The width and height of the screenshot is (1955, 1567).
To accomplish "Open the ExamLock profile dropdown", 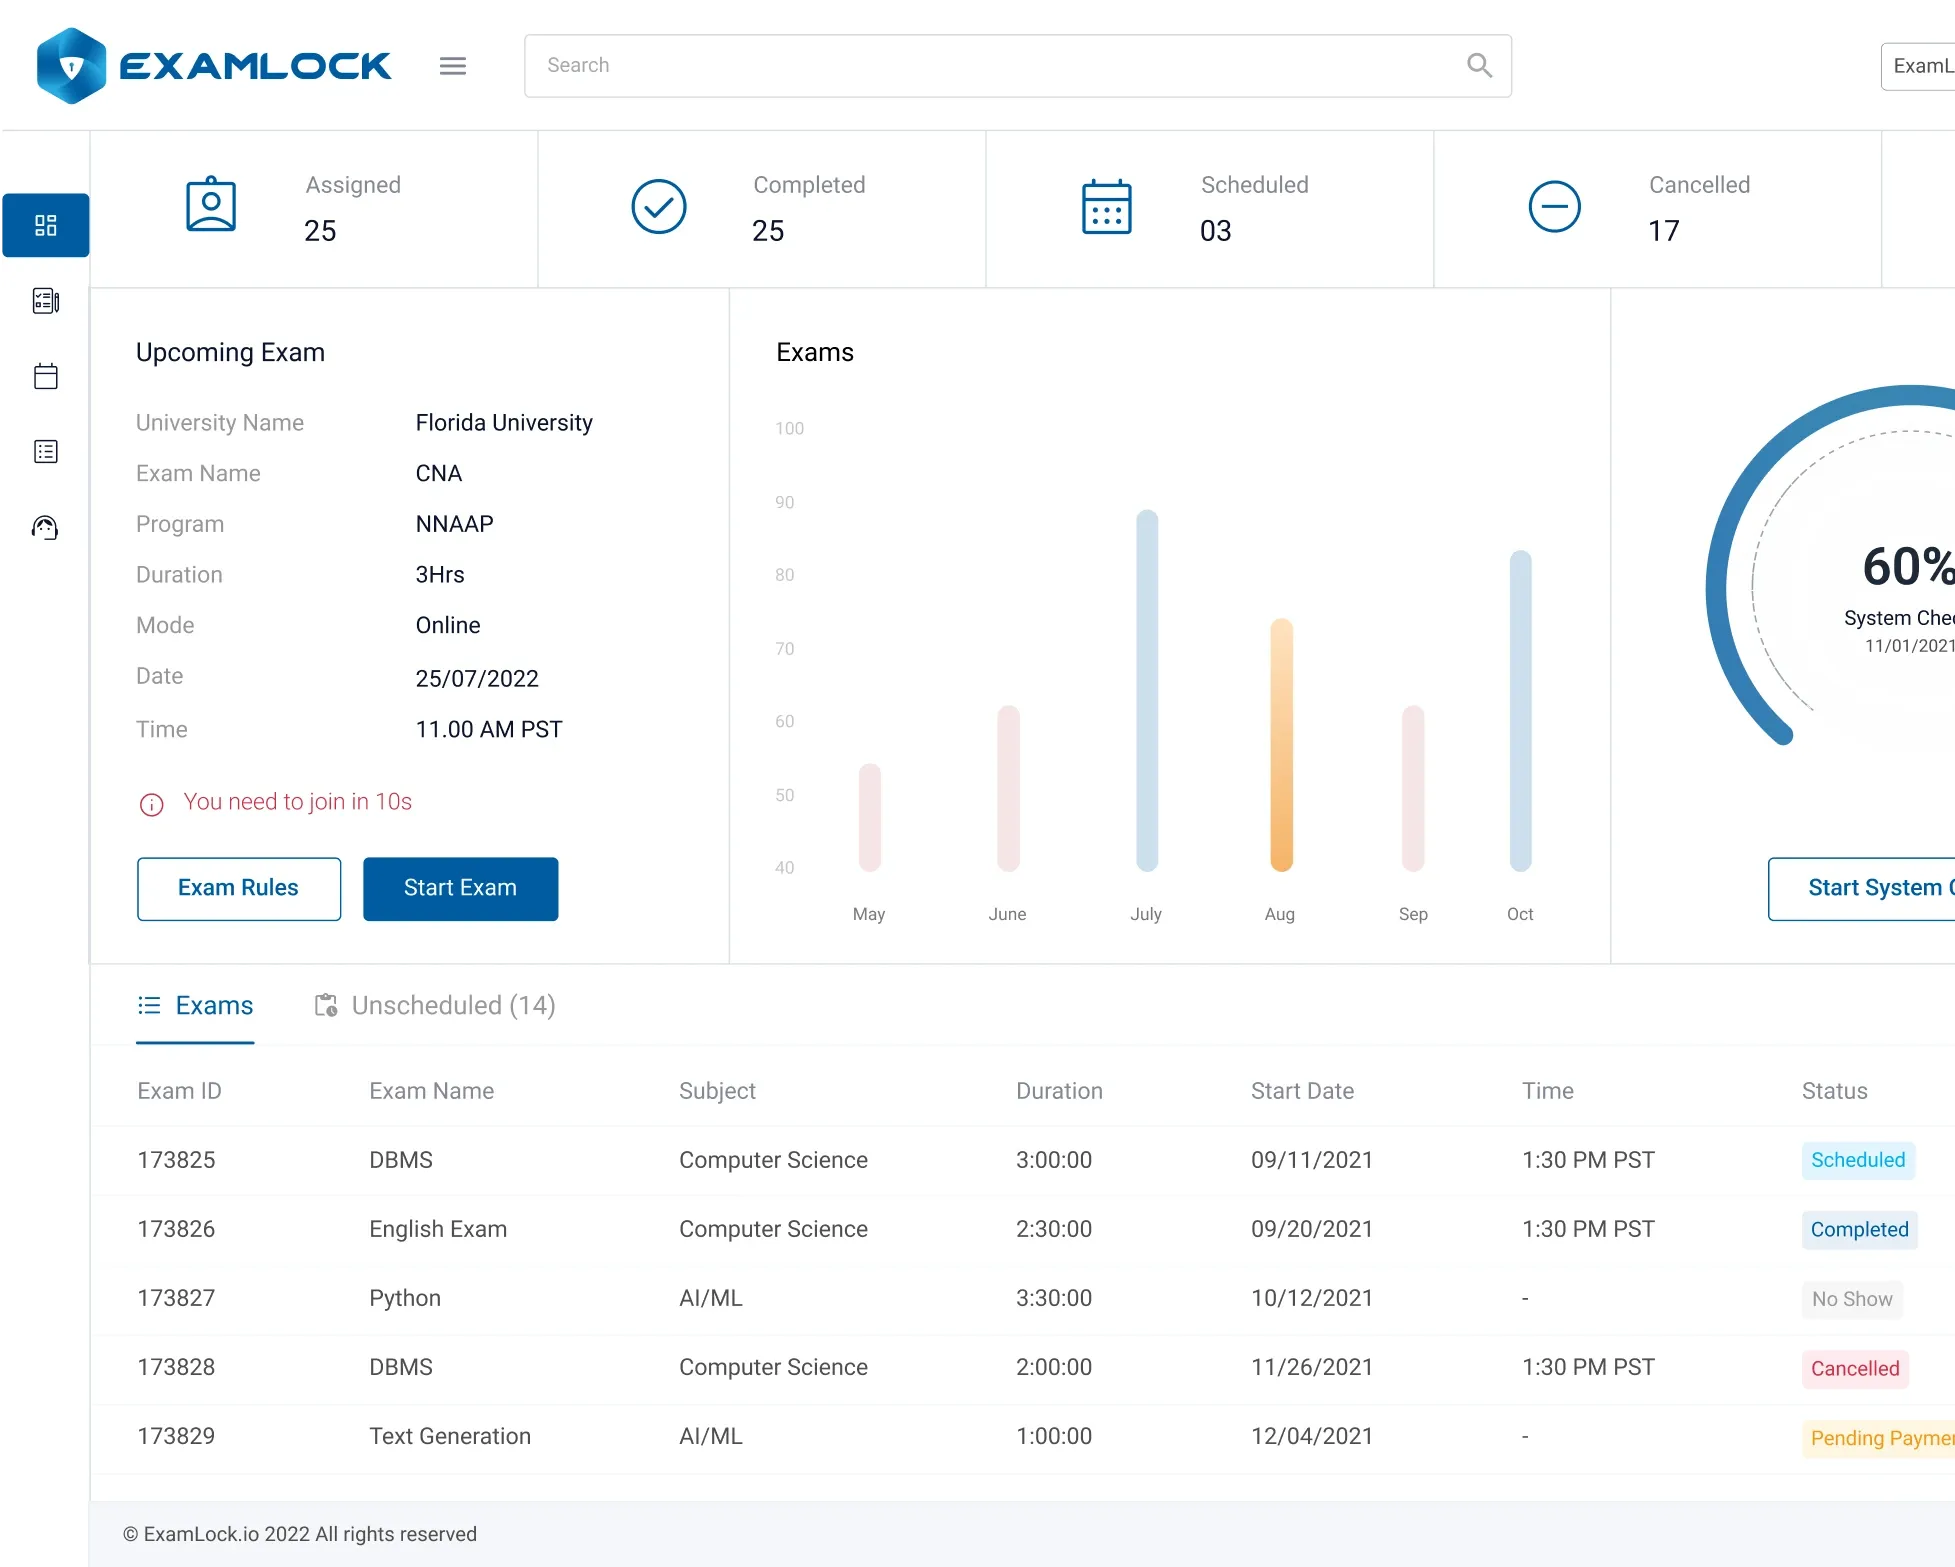I will click(1918, 66).
